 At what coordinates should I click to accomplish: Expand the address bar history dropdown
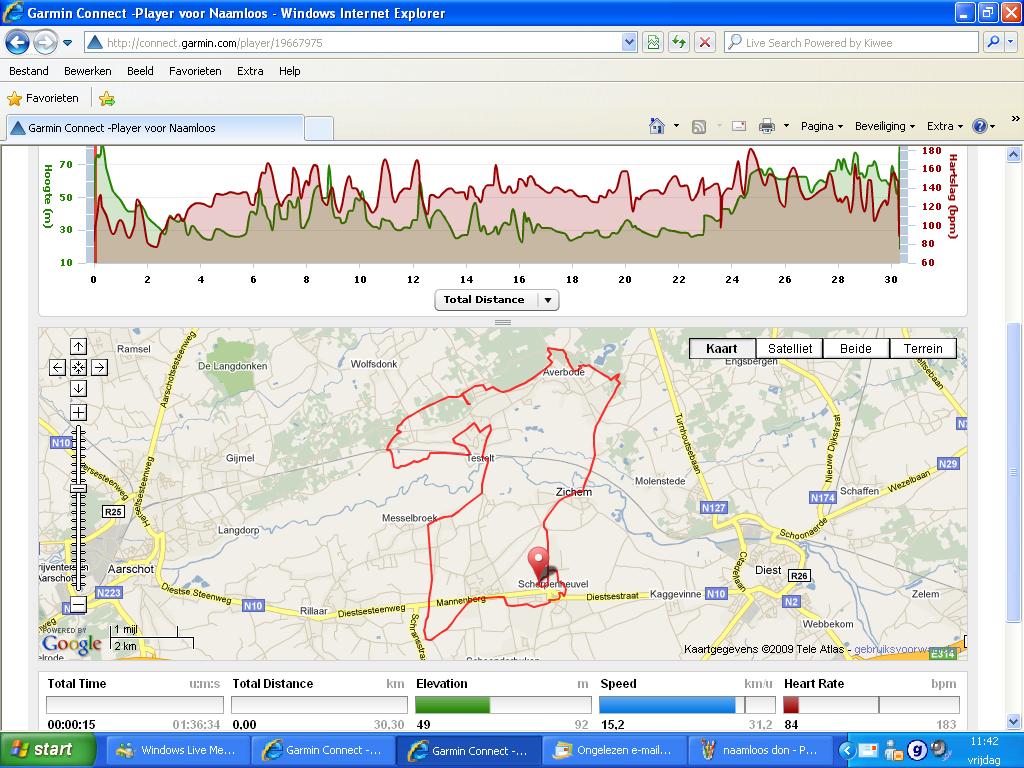pos(629,43)
